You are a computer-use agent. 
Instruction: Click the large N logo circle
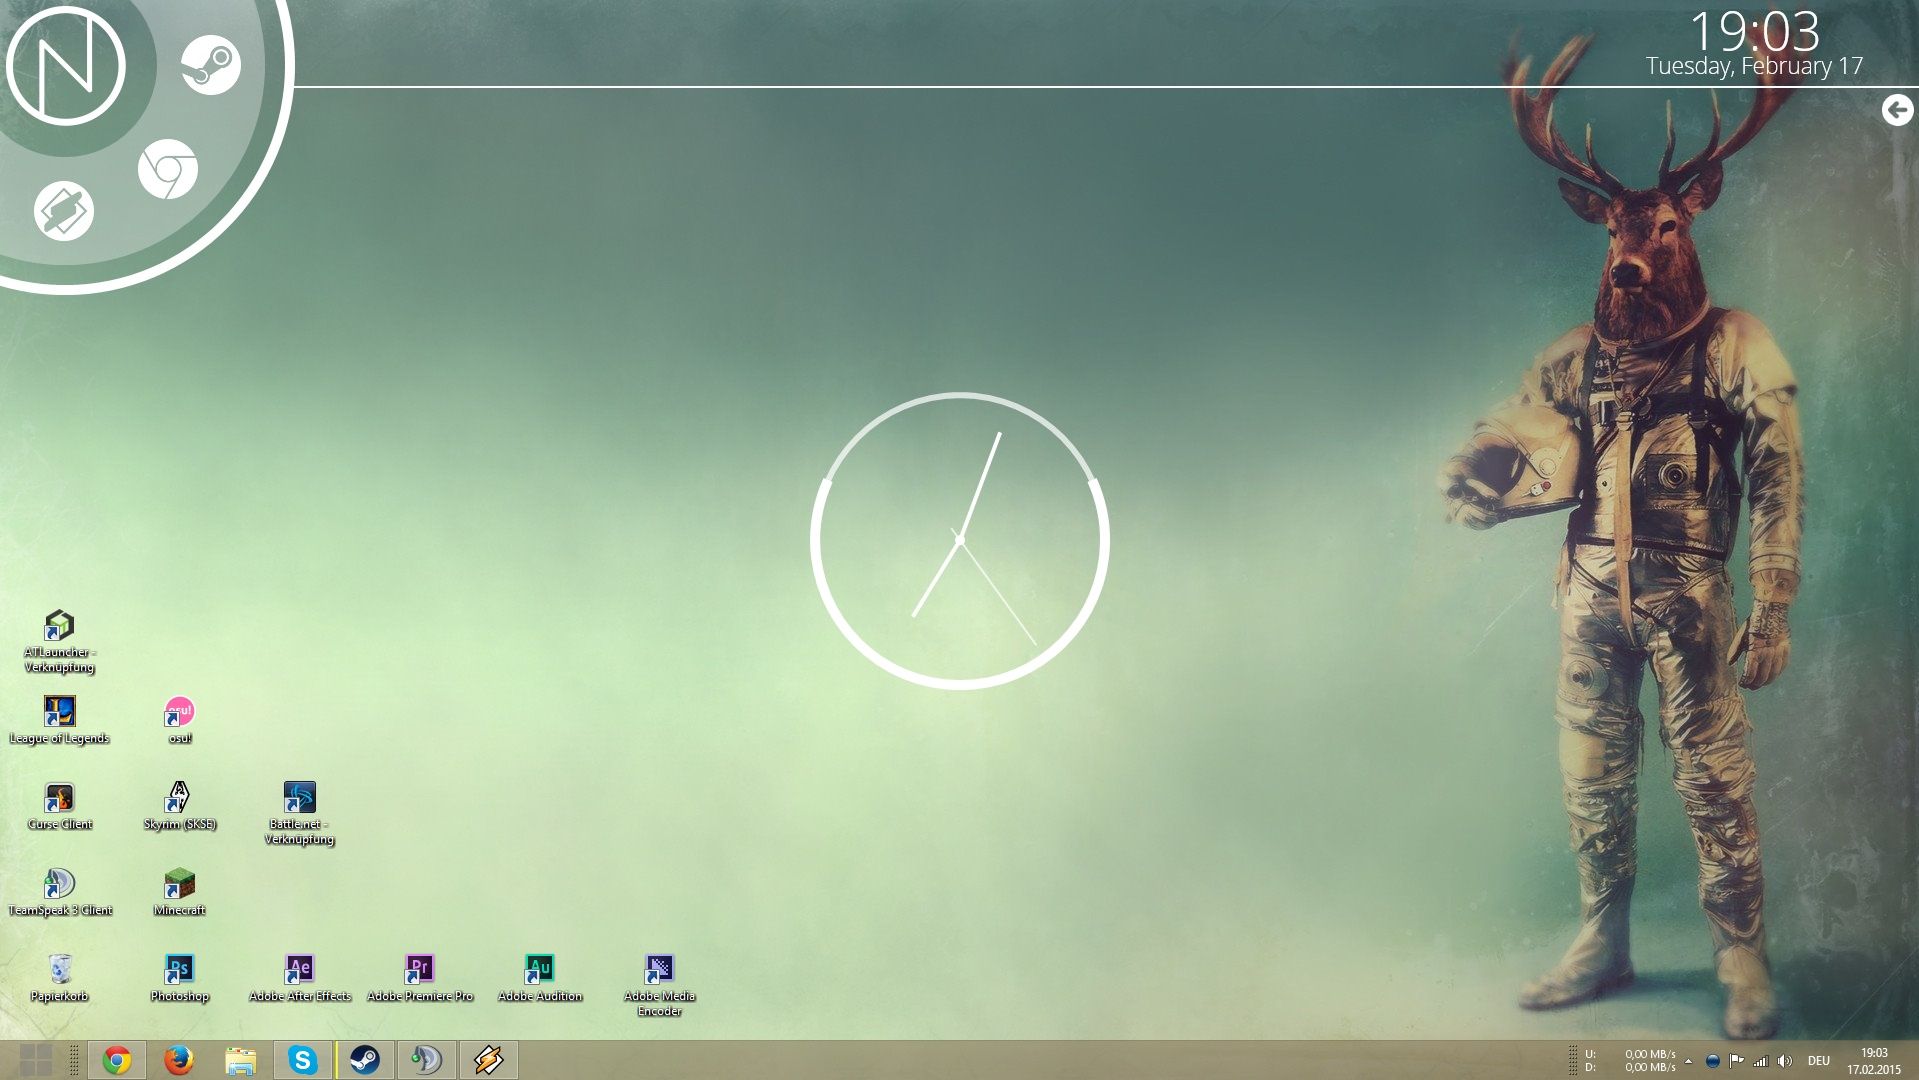tap(66, 66)
